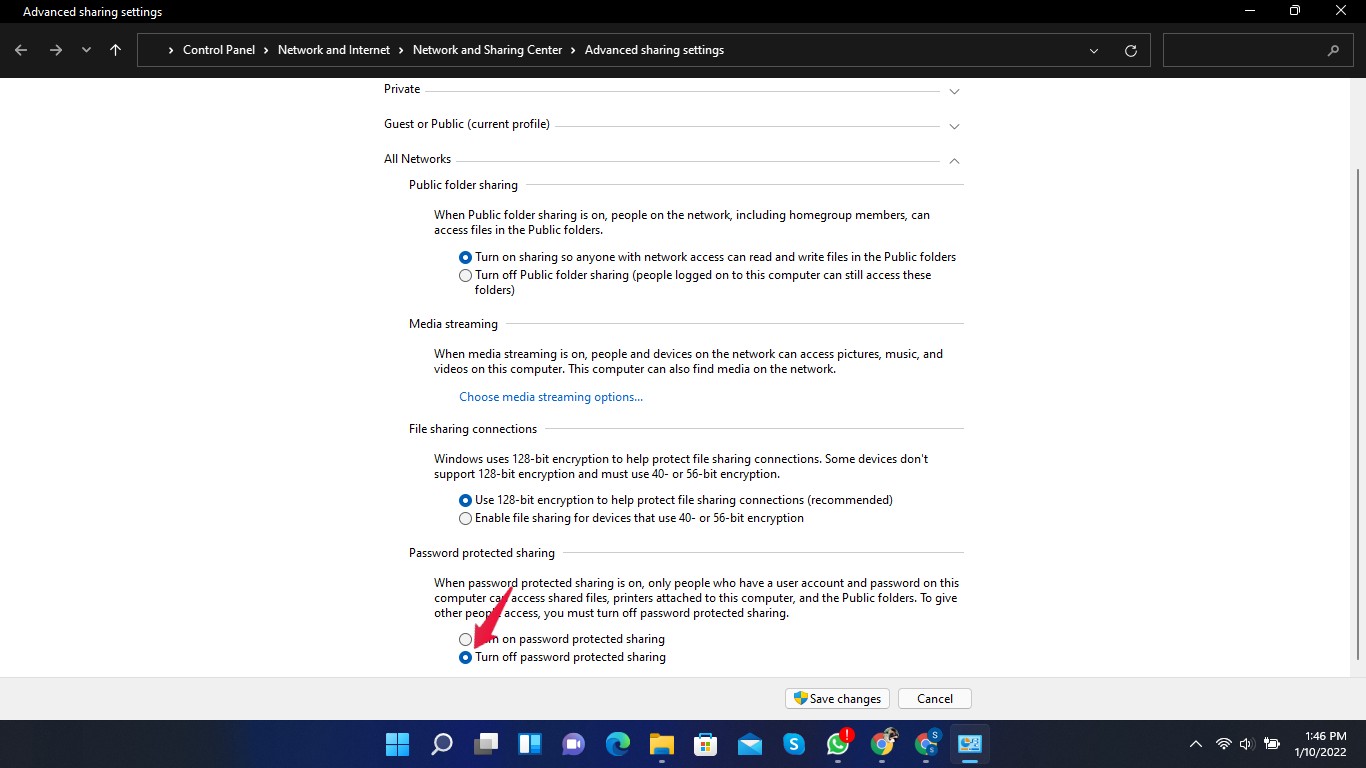The height and width of the screenshot is (768, 1366).
Task: Turn off Public folder sharing
Action: [465, 275]
